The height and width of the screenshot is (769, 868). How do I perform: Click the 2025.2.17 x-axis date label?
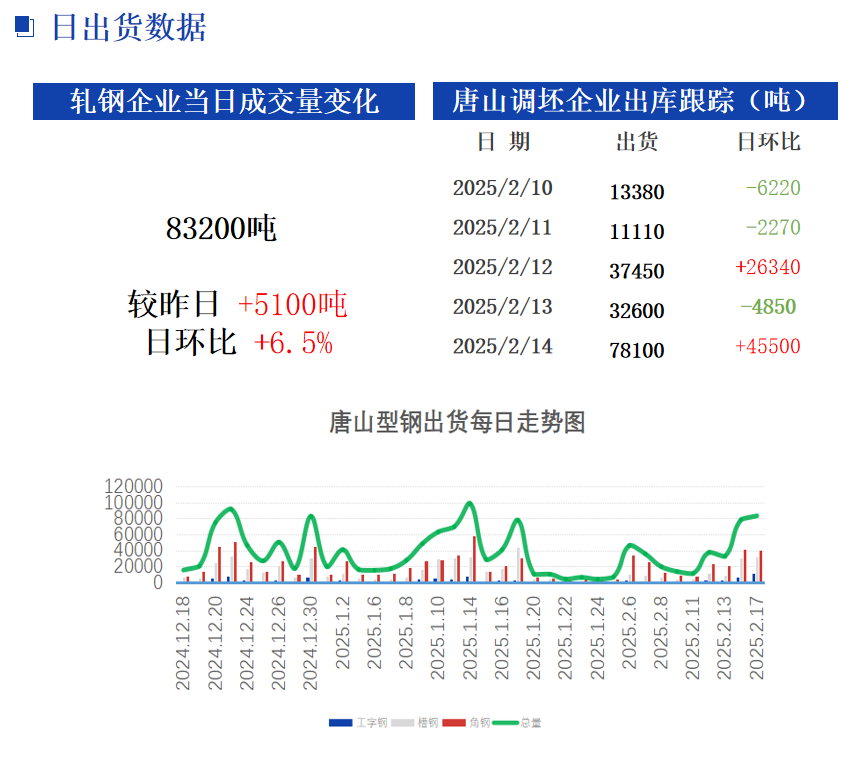(x=757, y=642)
